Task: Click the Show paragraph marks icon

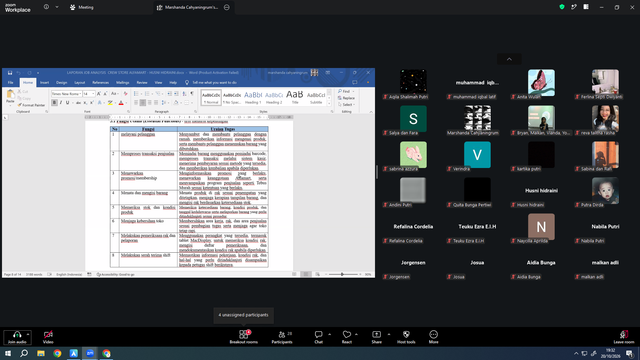Action: tap(192, 94)
